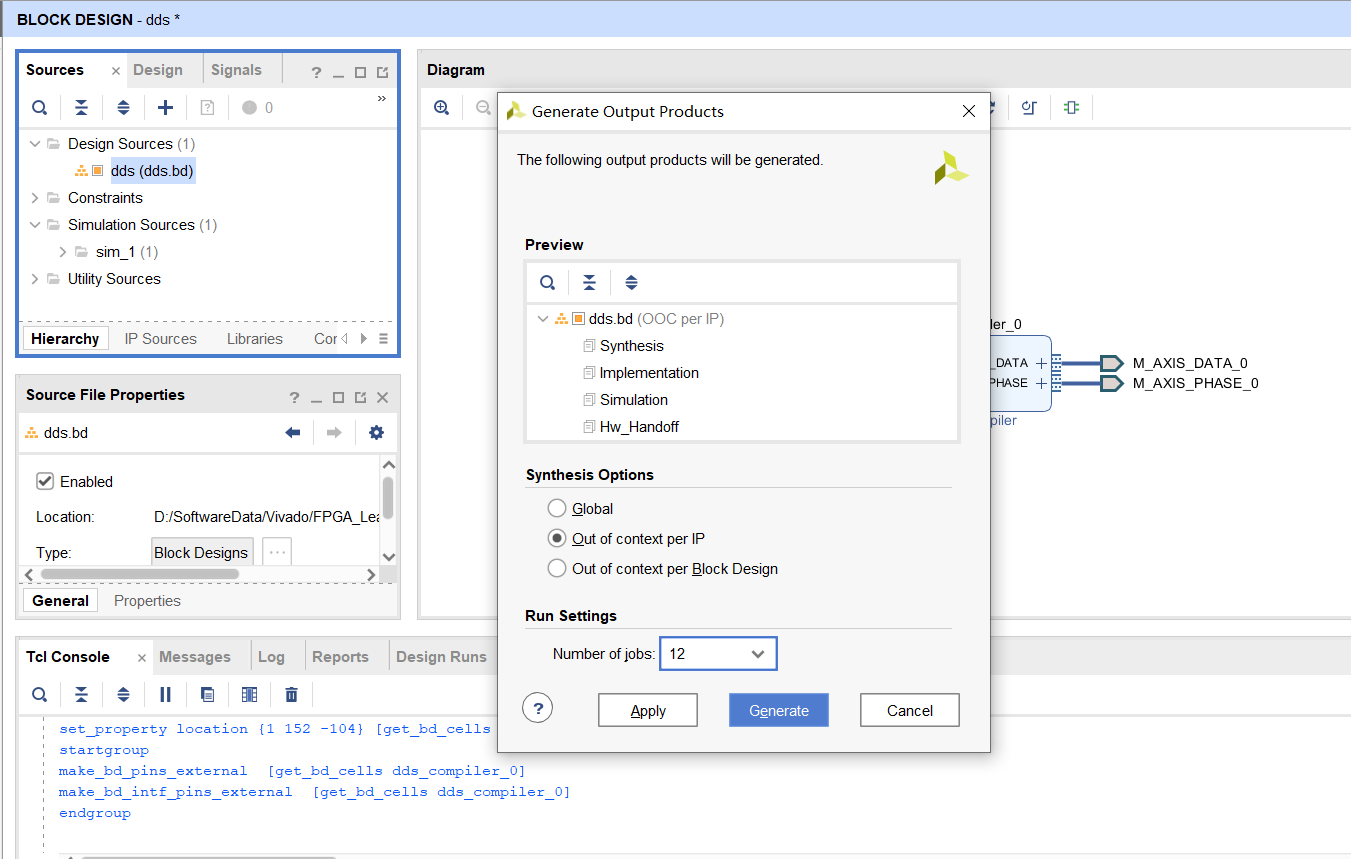
Task: Uncheck the Enabled checkbox
Action: [45, 482]
